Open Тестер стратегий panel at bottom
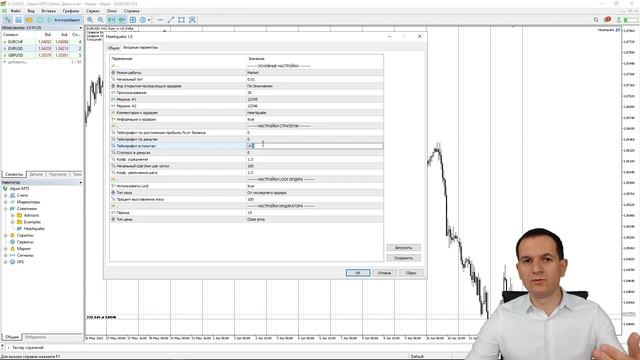This screenshot has width=640, height=360. tap(27, 348)
